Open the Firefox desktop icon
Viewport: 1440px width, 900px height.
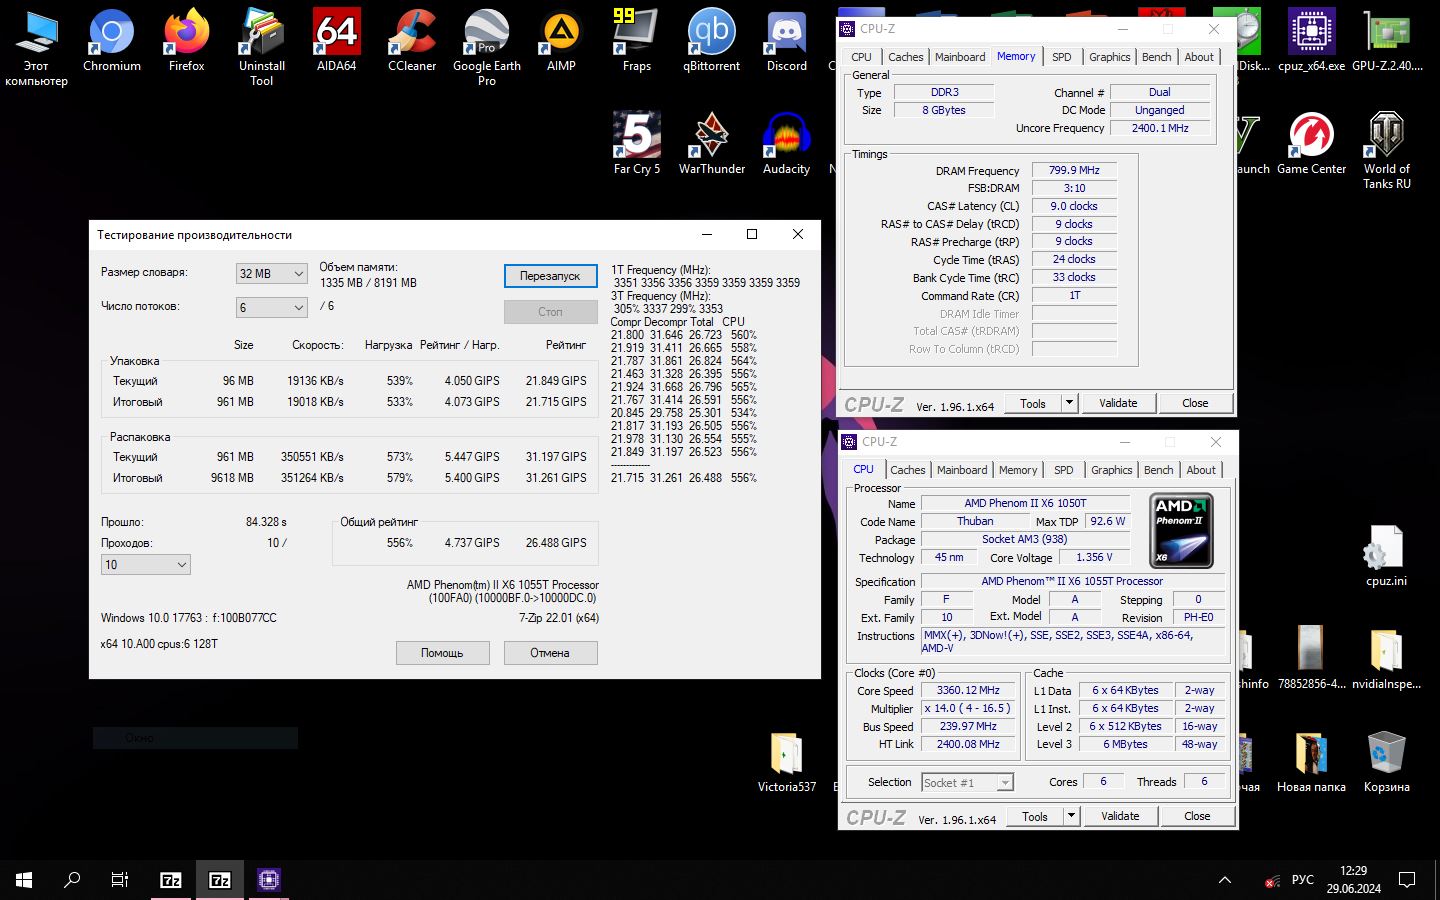tap(187, 40)
